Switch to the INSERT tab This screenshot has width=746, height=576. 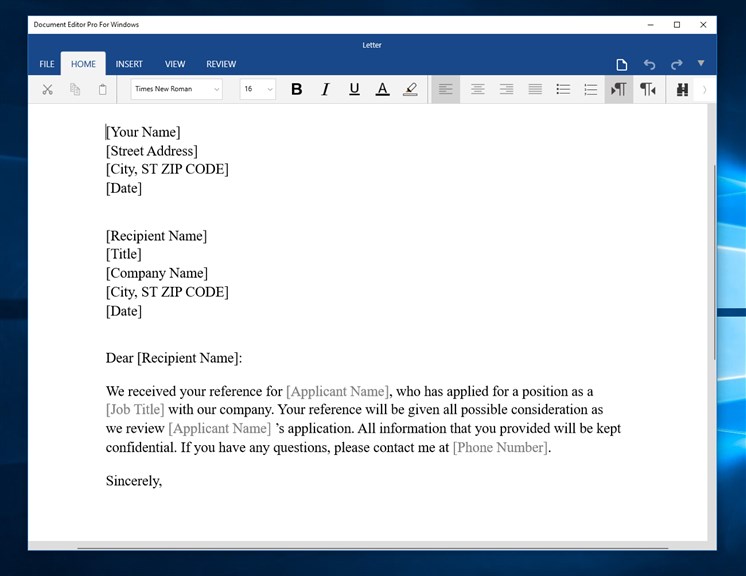coord(129,64)
